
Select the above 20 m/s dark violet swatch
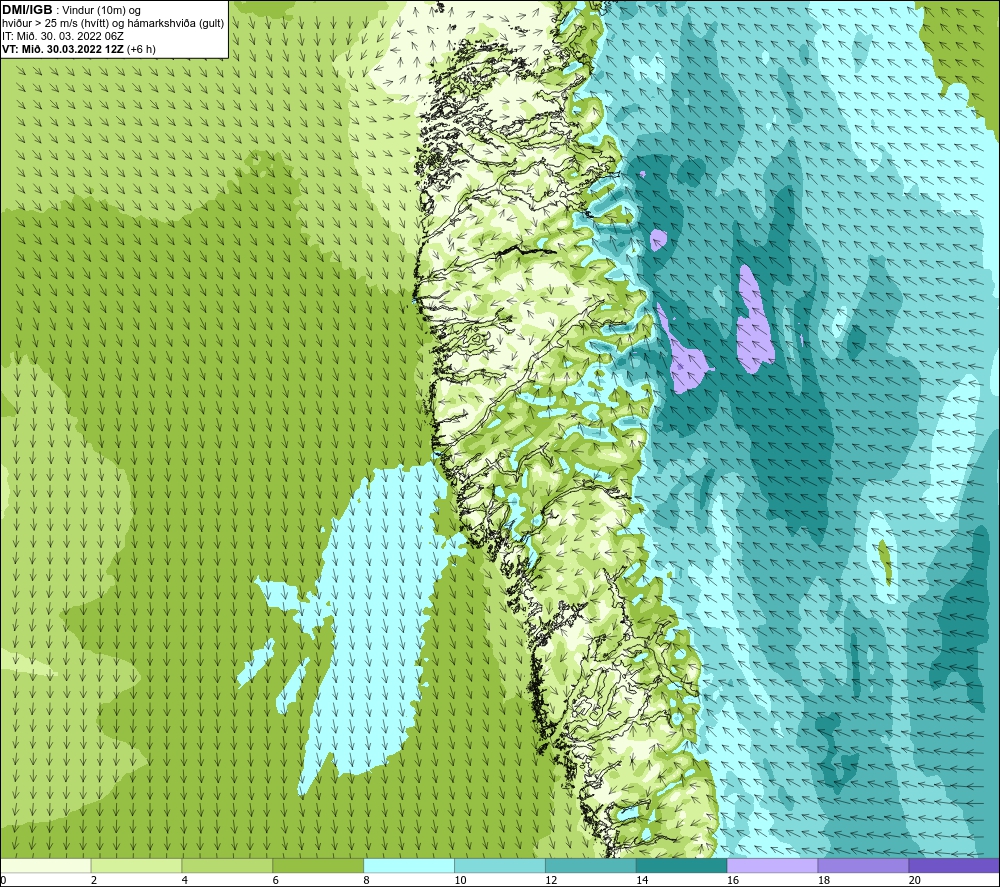(954, 866)
